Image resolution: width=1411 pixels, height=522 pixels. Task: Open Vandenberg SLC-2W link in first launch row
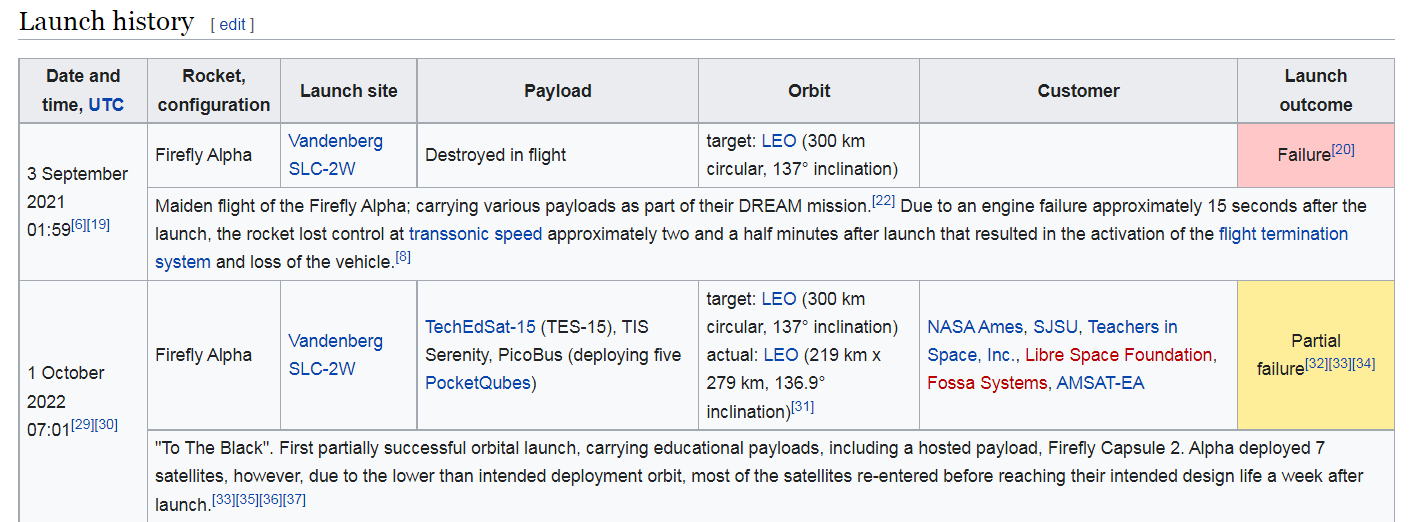[336, 154]
